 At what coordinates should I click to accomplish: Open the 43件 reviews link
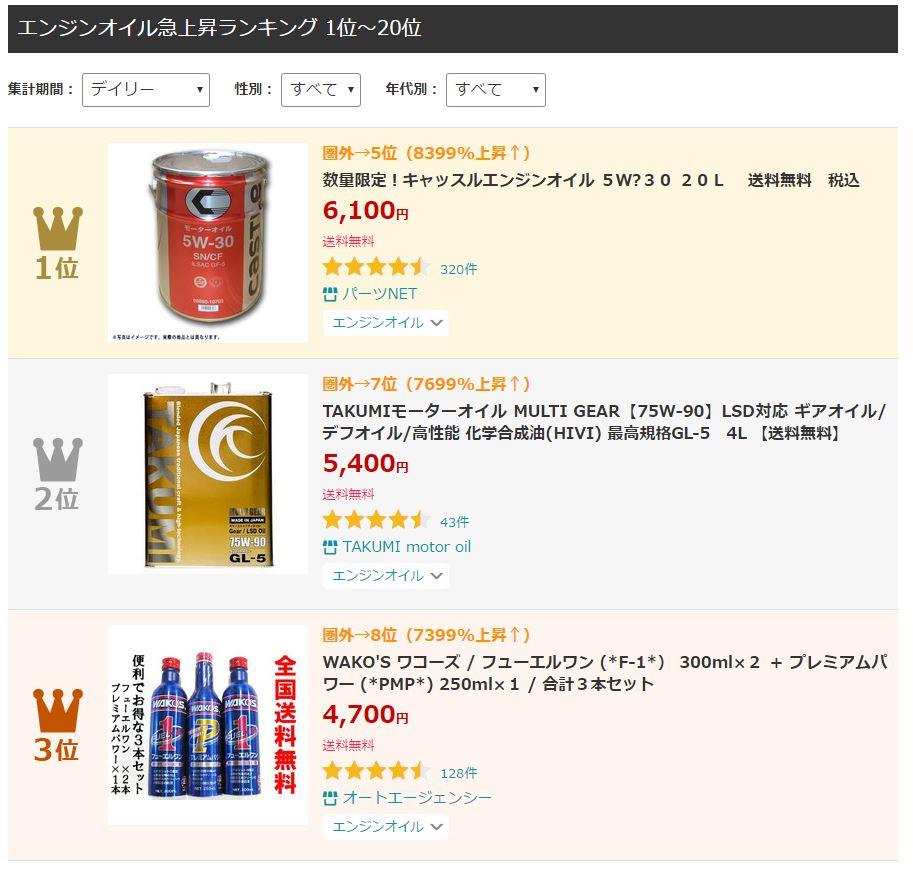pos(455,522)
